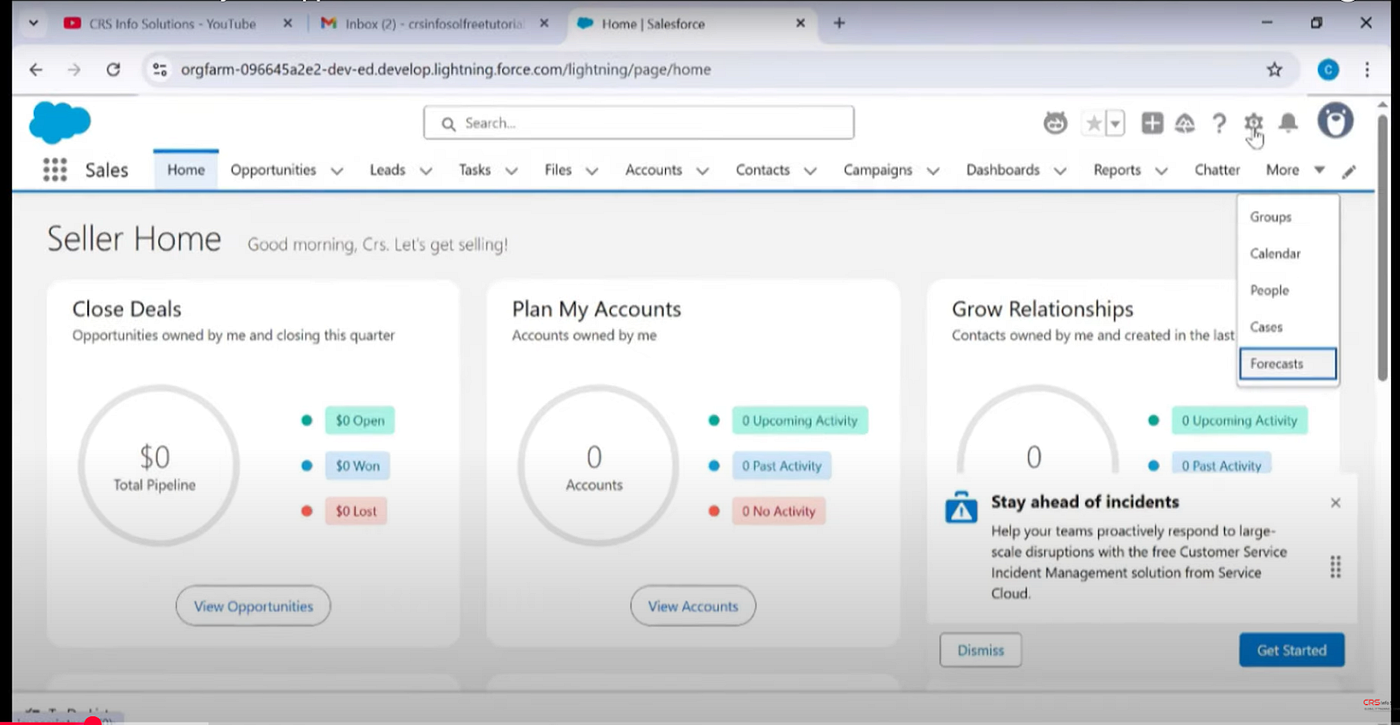
Task: Click the Astro guidance center icon
Action: [1055, 123]
